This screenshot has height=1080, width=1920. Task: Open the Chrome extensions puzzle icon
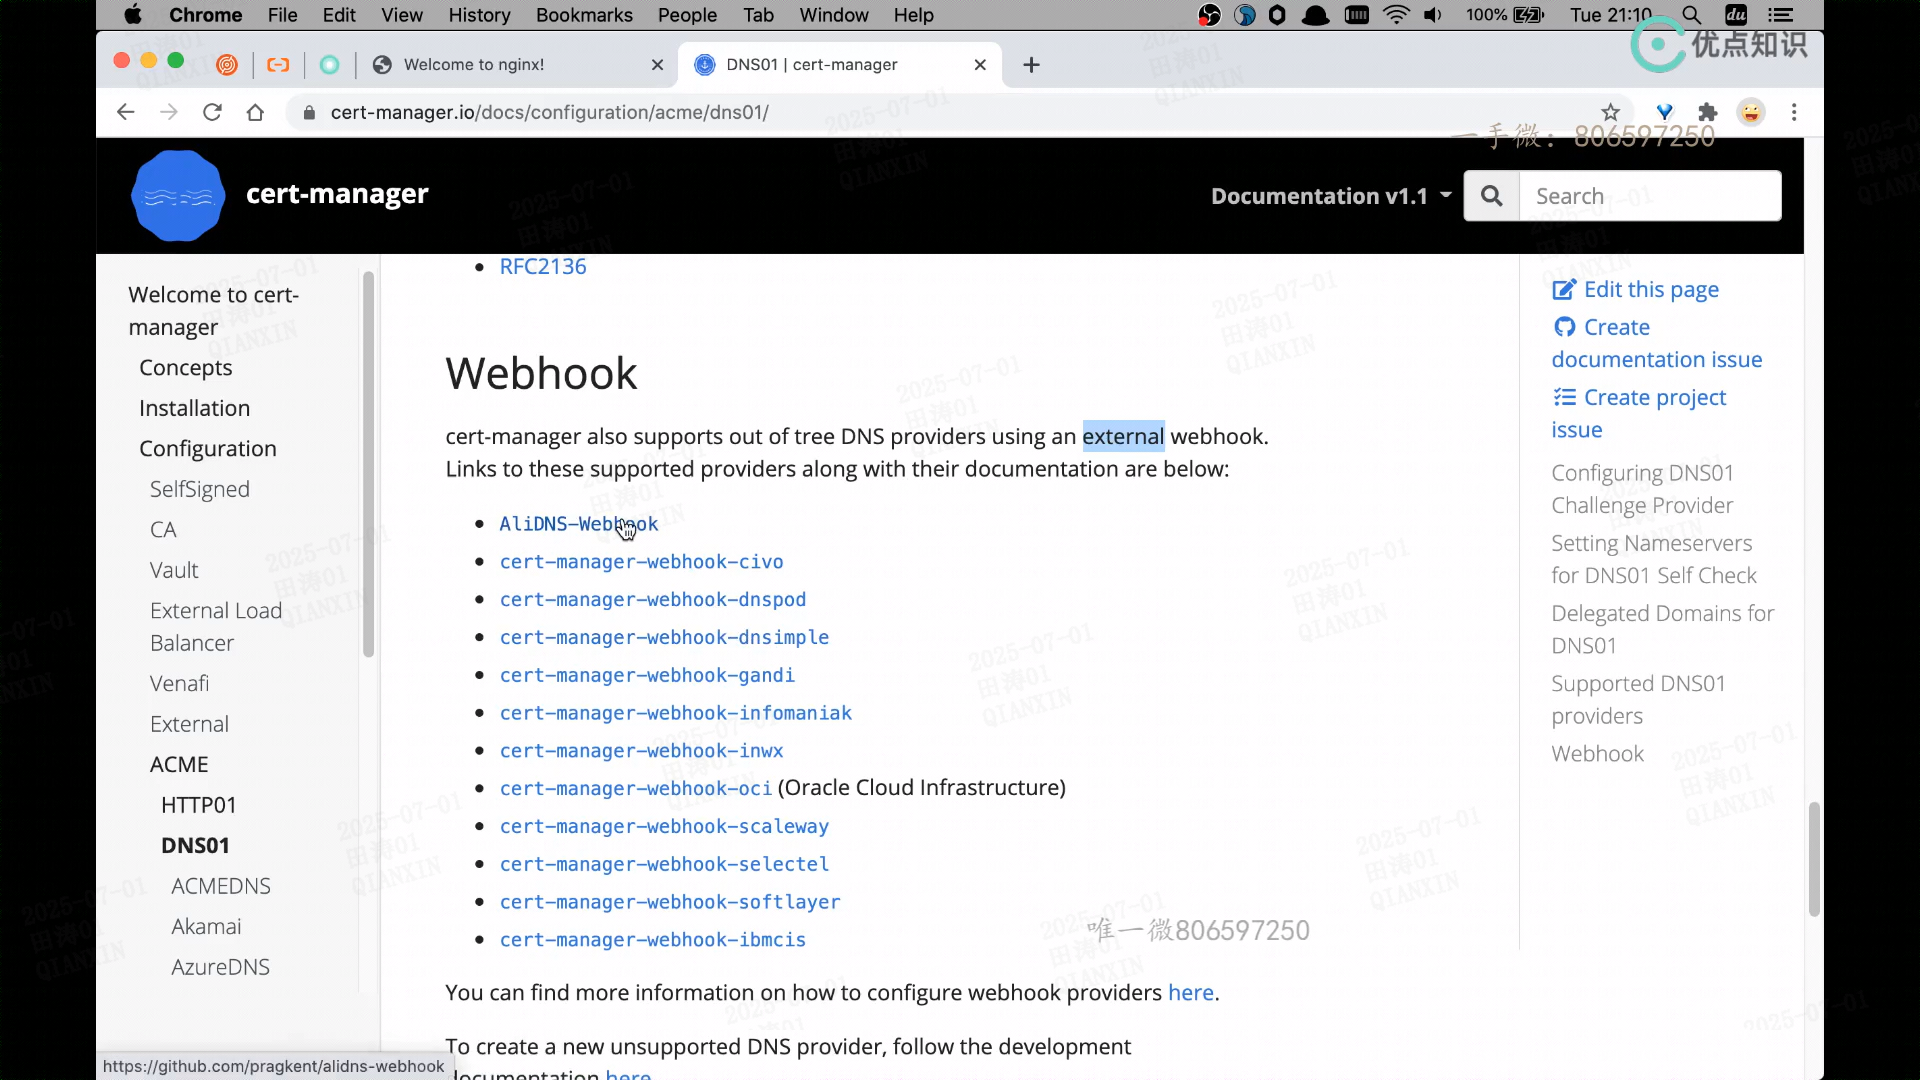1708,112
